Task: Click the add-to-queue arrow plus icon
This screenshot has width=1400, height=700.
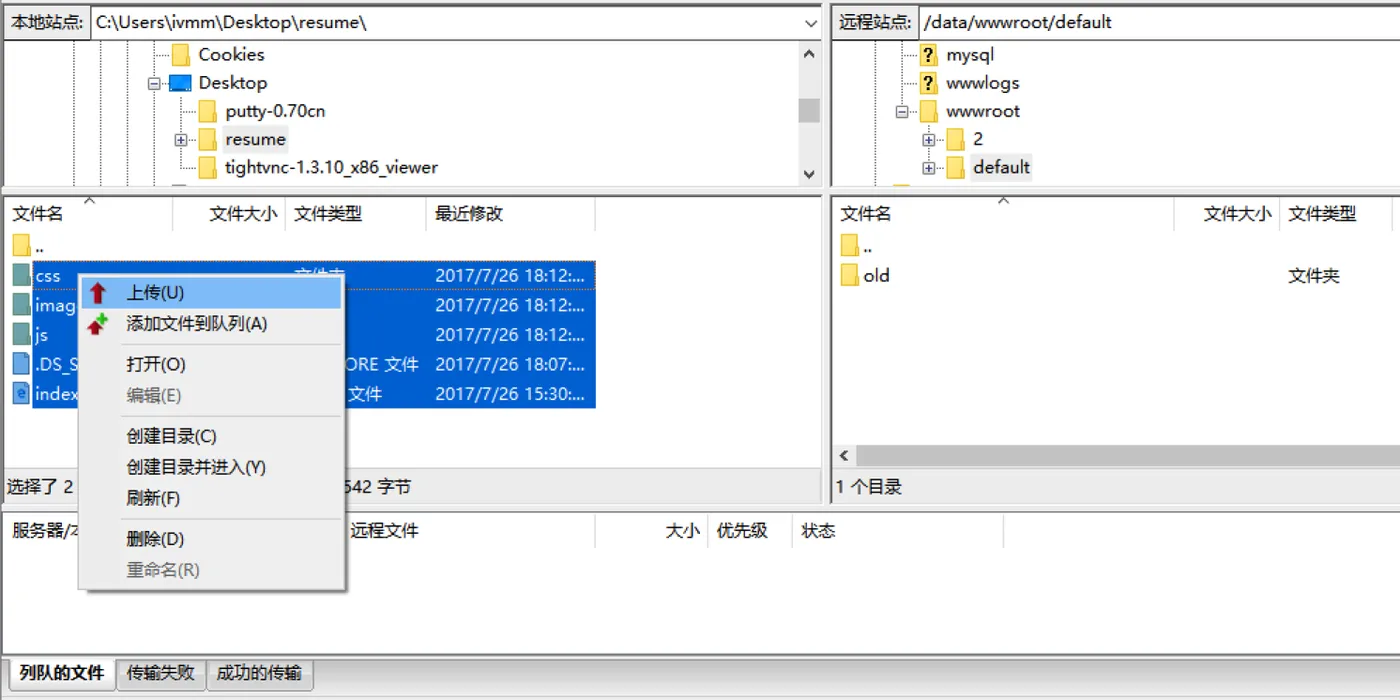Action: point(97,324)
